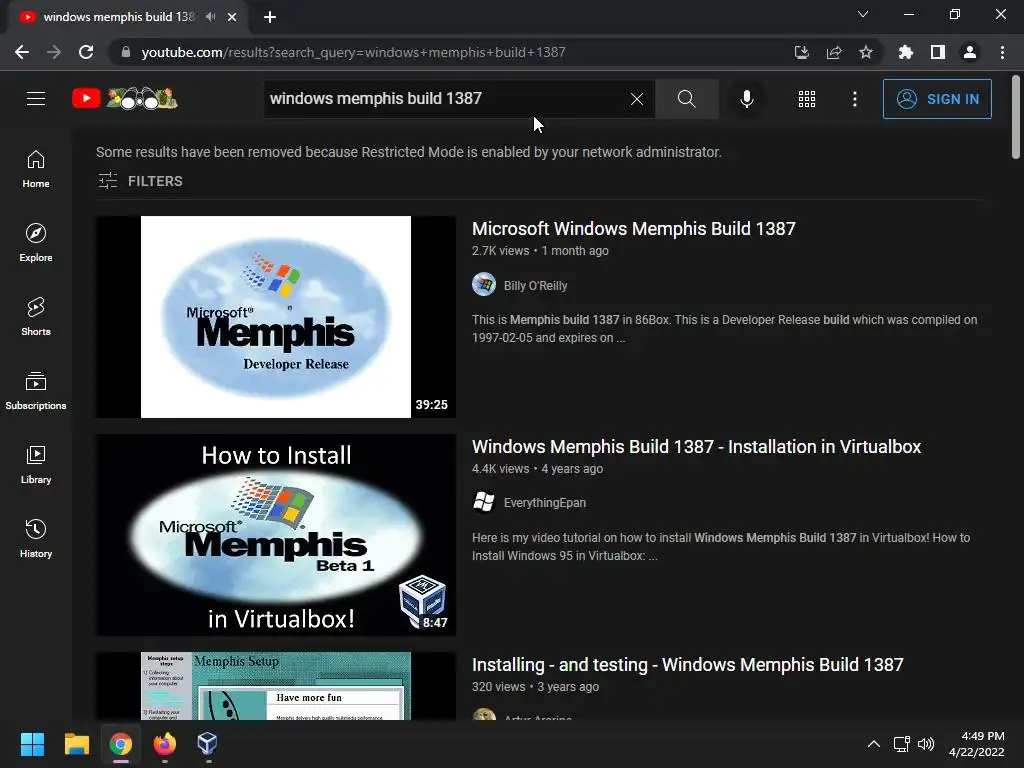This screenshot has height=768, width=1024.
Task: Click the SIGN IN button
Action: click(937, 99)
